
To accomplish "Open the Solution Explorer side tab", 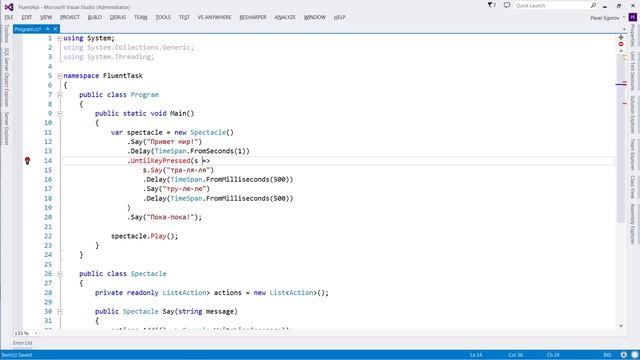I will [633, 115].
